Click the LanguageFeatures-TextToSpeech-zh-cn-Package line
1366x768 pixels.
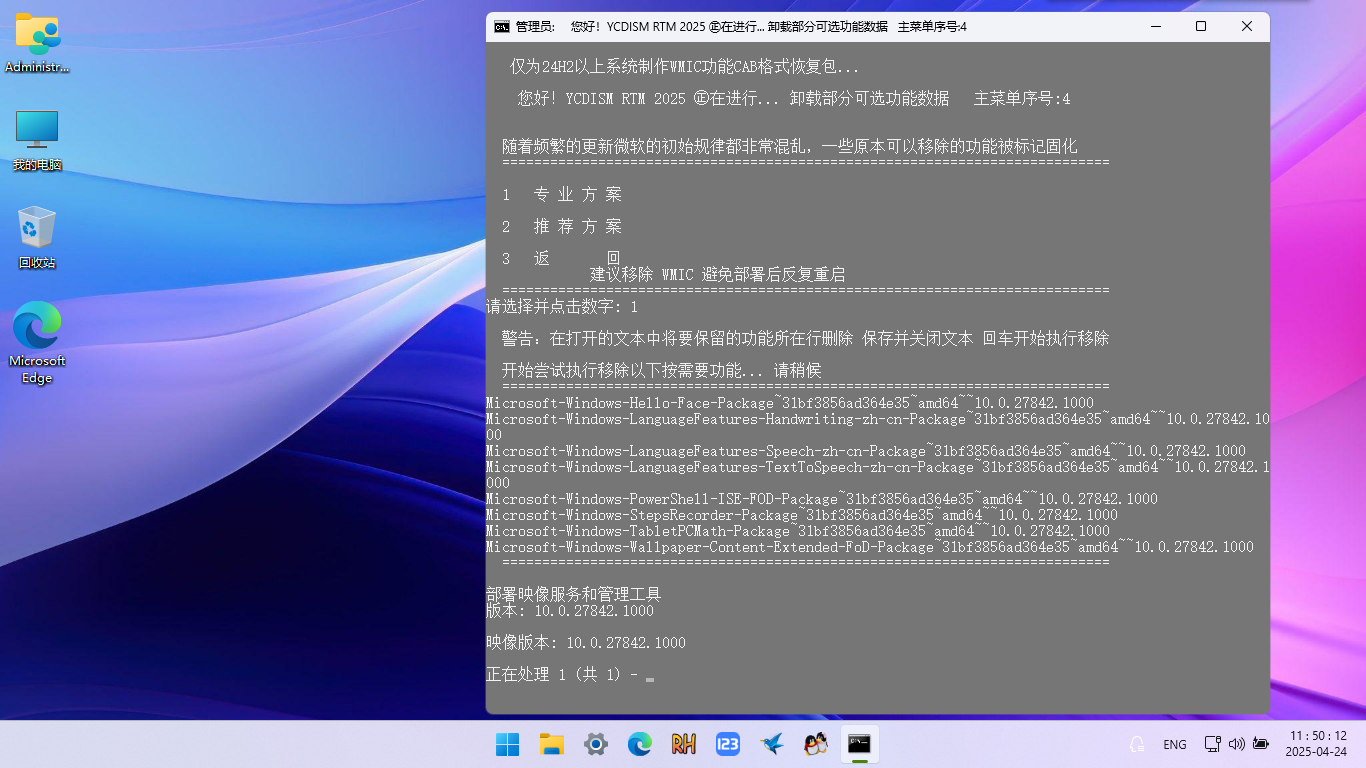click(878, 475)
